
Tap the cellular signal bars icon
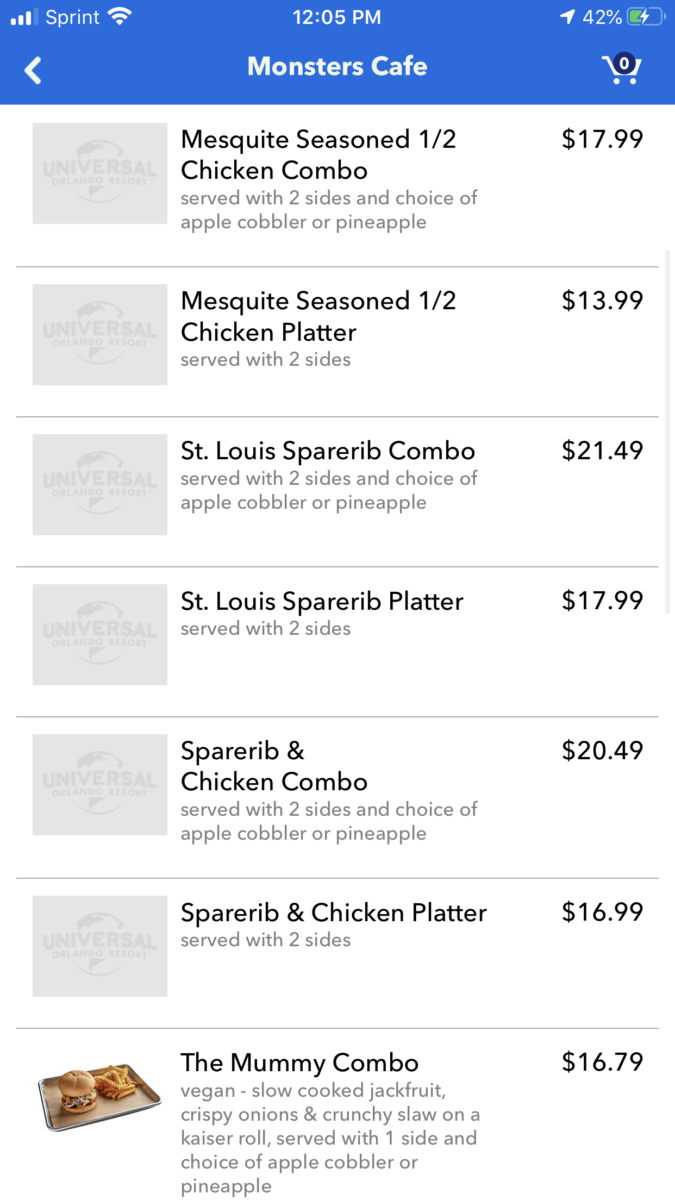pos(22,17)
